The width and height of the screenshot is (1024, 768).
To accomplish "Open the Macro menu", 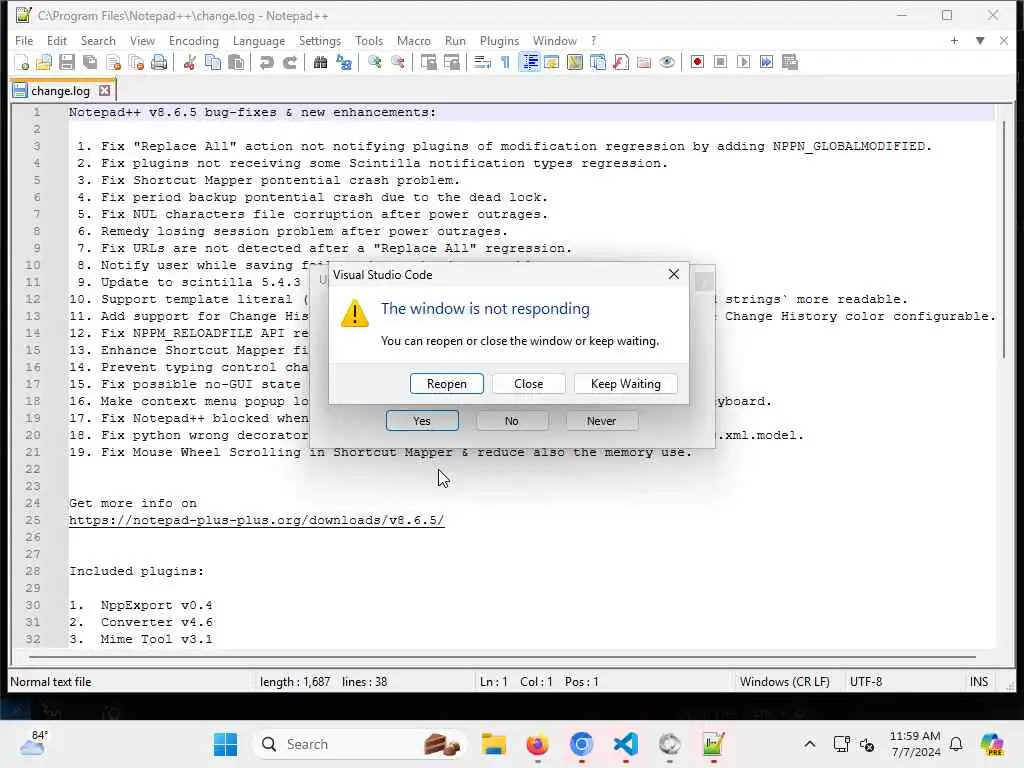I will tap(413, 40).
